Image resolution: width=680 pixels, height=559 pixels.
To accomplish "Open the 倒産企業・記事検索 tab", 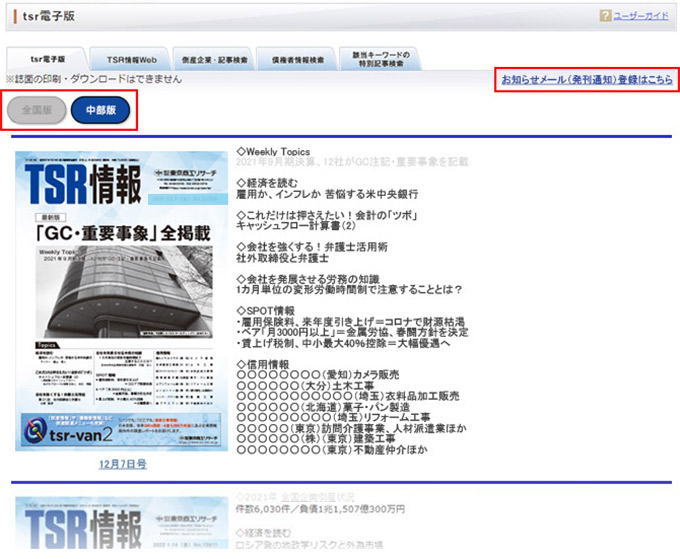I will tap(215, 60).
